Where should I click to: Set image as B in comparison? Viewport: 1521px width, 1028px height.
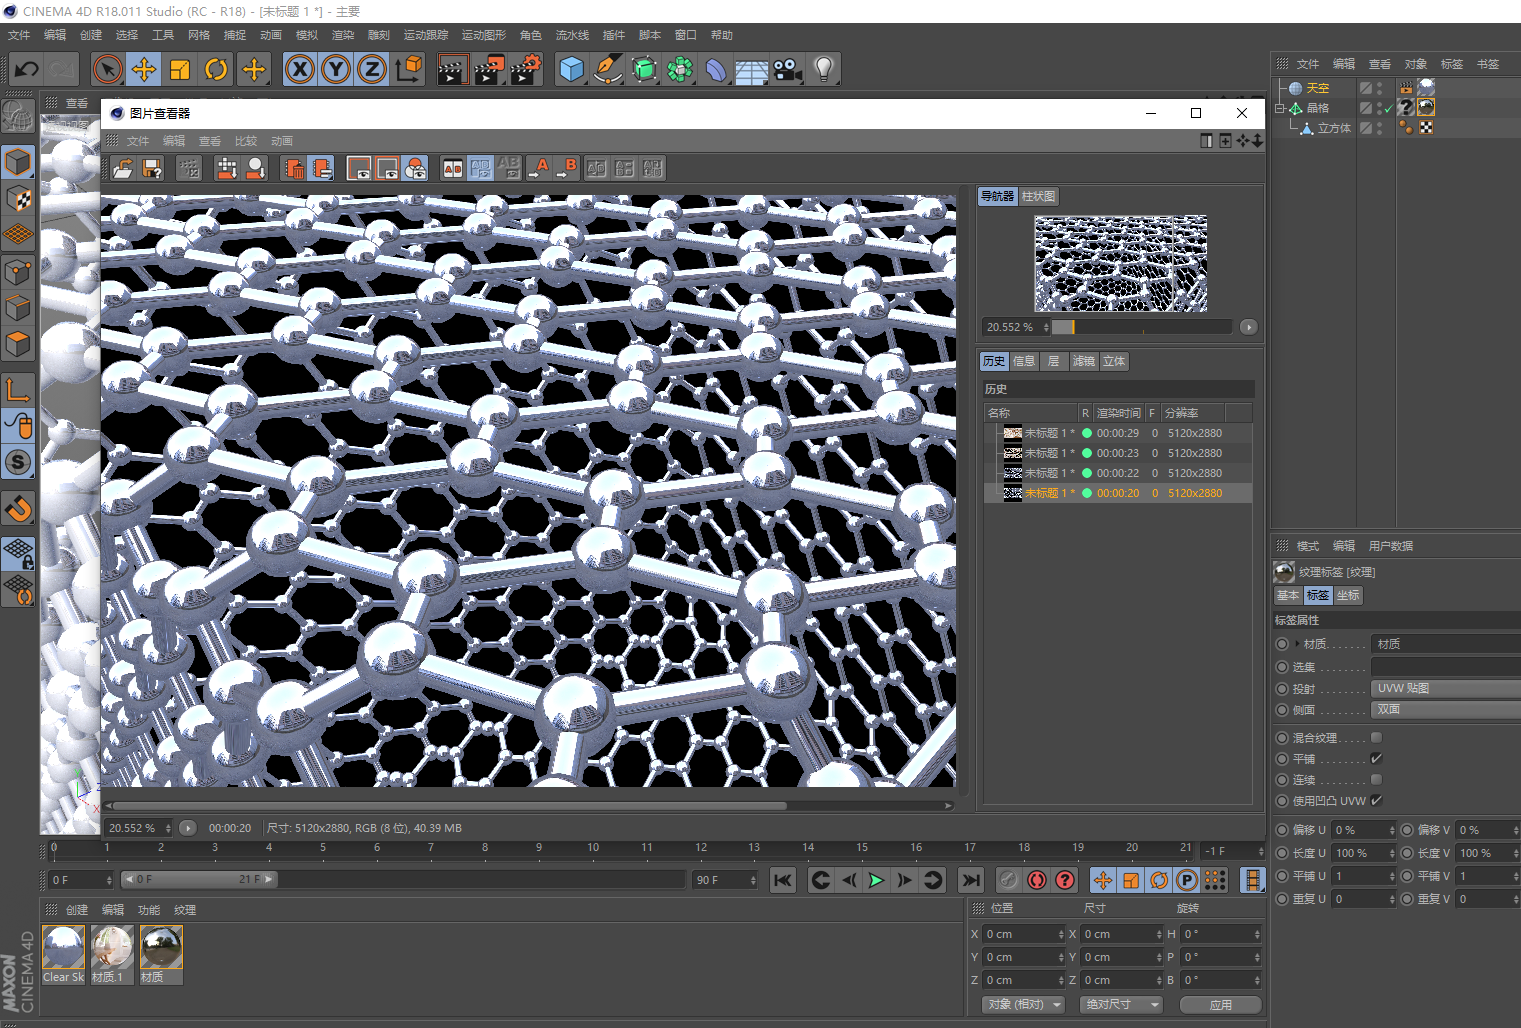click(567, 168)
